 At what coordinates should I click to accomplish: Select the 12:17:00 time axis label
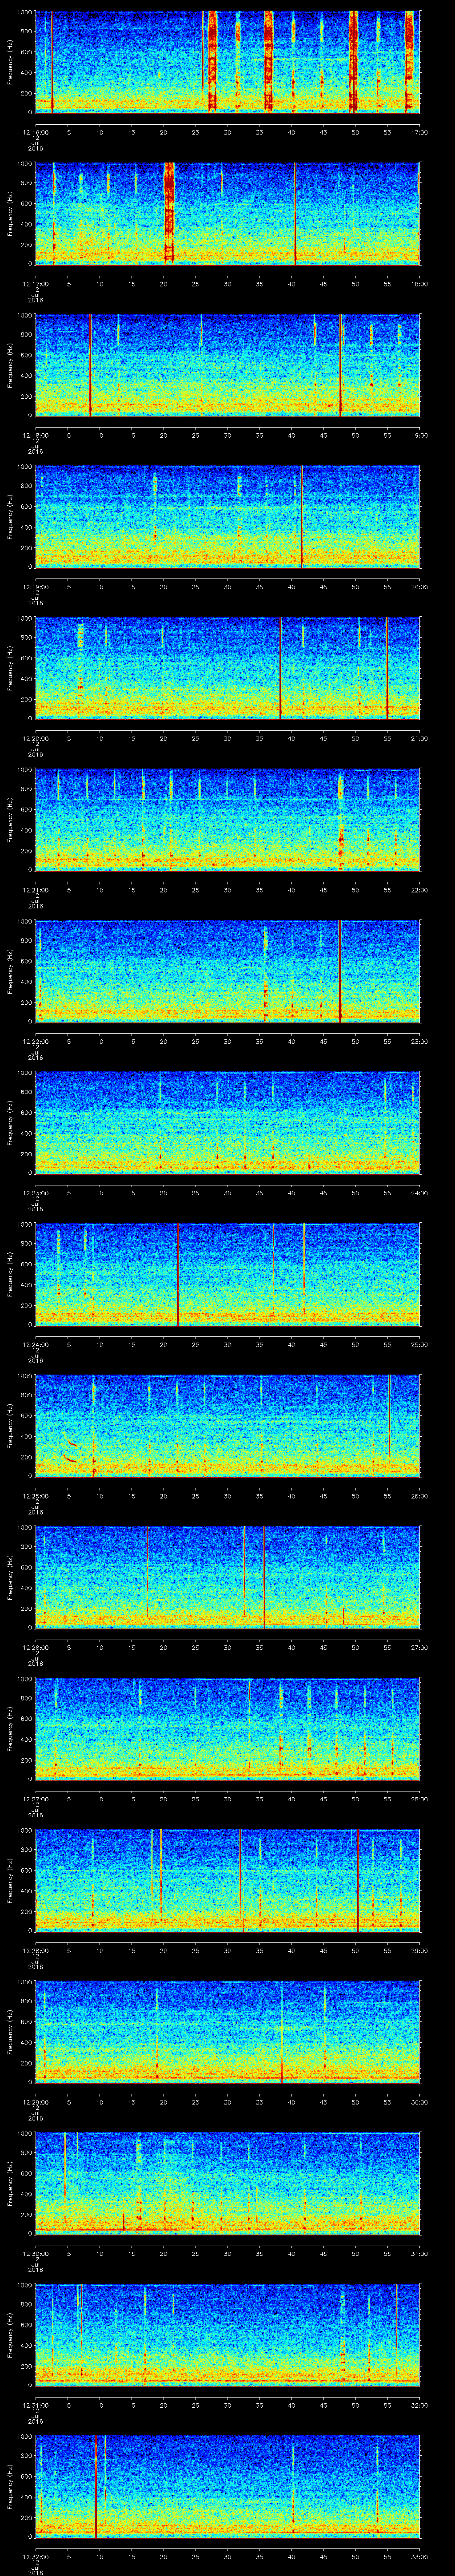pyautogui.click(x=36, y=284)
